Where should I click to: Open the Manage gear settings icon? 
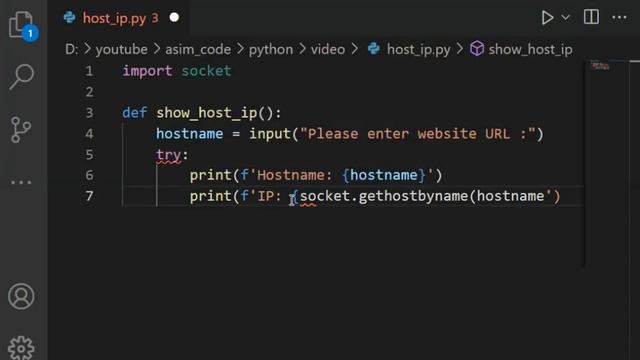tap(21, 348)
